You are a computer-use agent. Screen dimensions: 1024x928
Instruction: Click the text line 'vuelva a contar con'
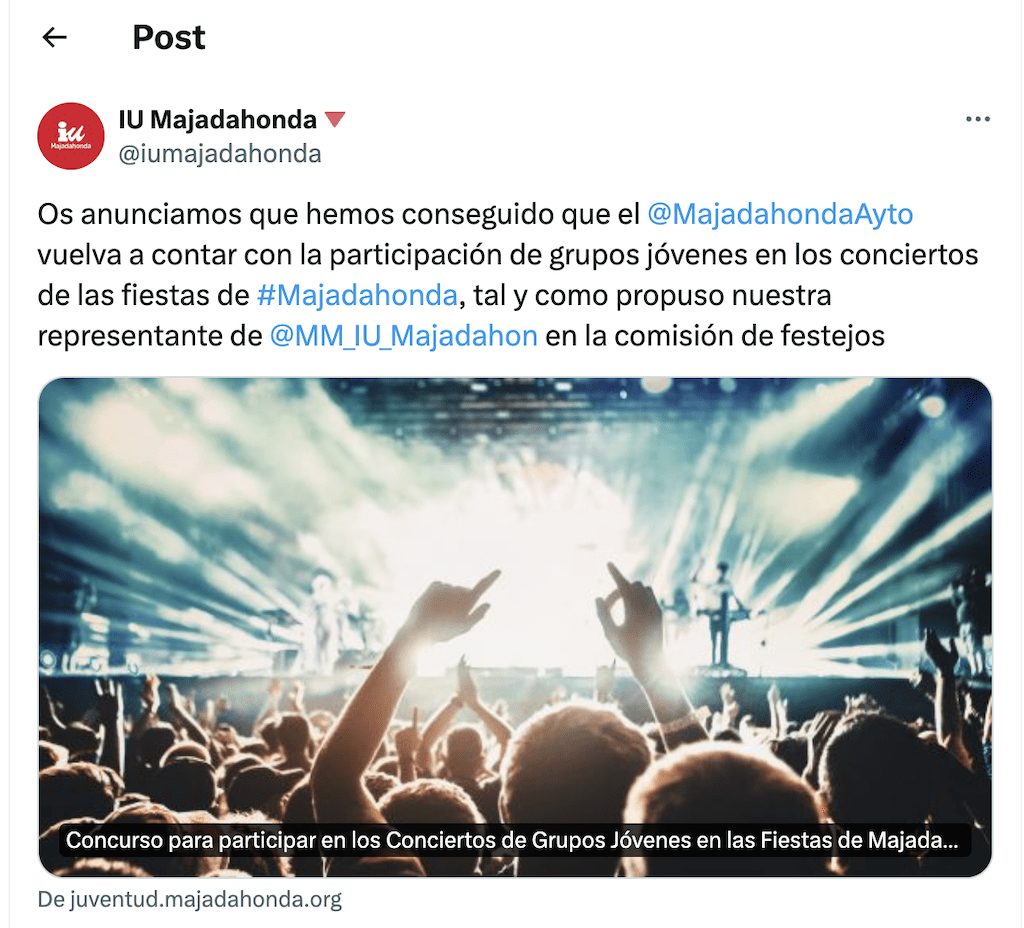[x=508, y=255]
